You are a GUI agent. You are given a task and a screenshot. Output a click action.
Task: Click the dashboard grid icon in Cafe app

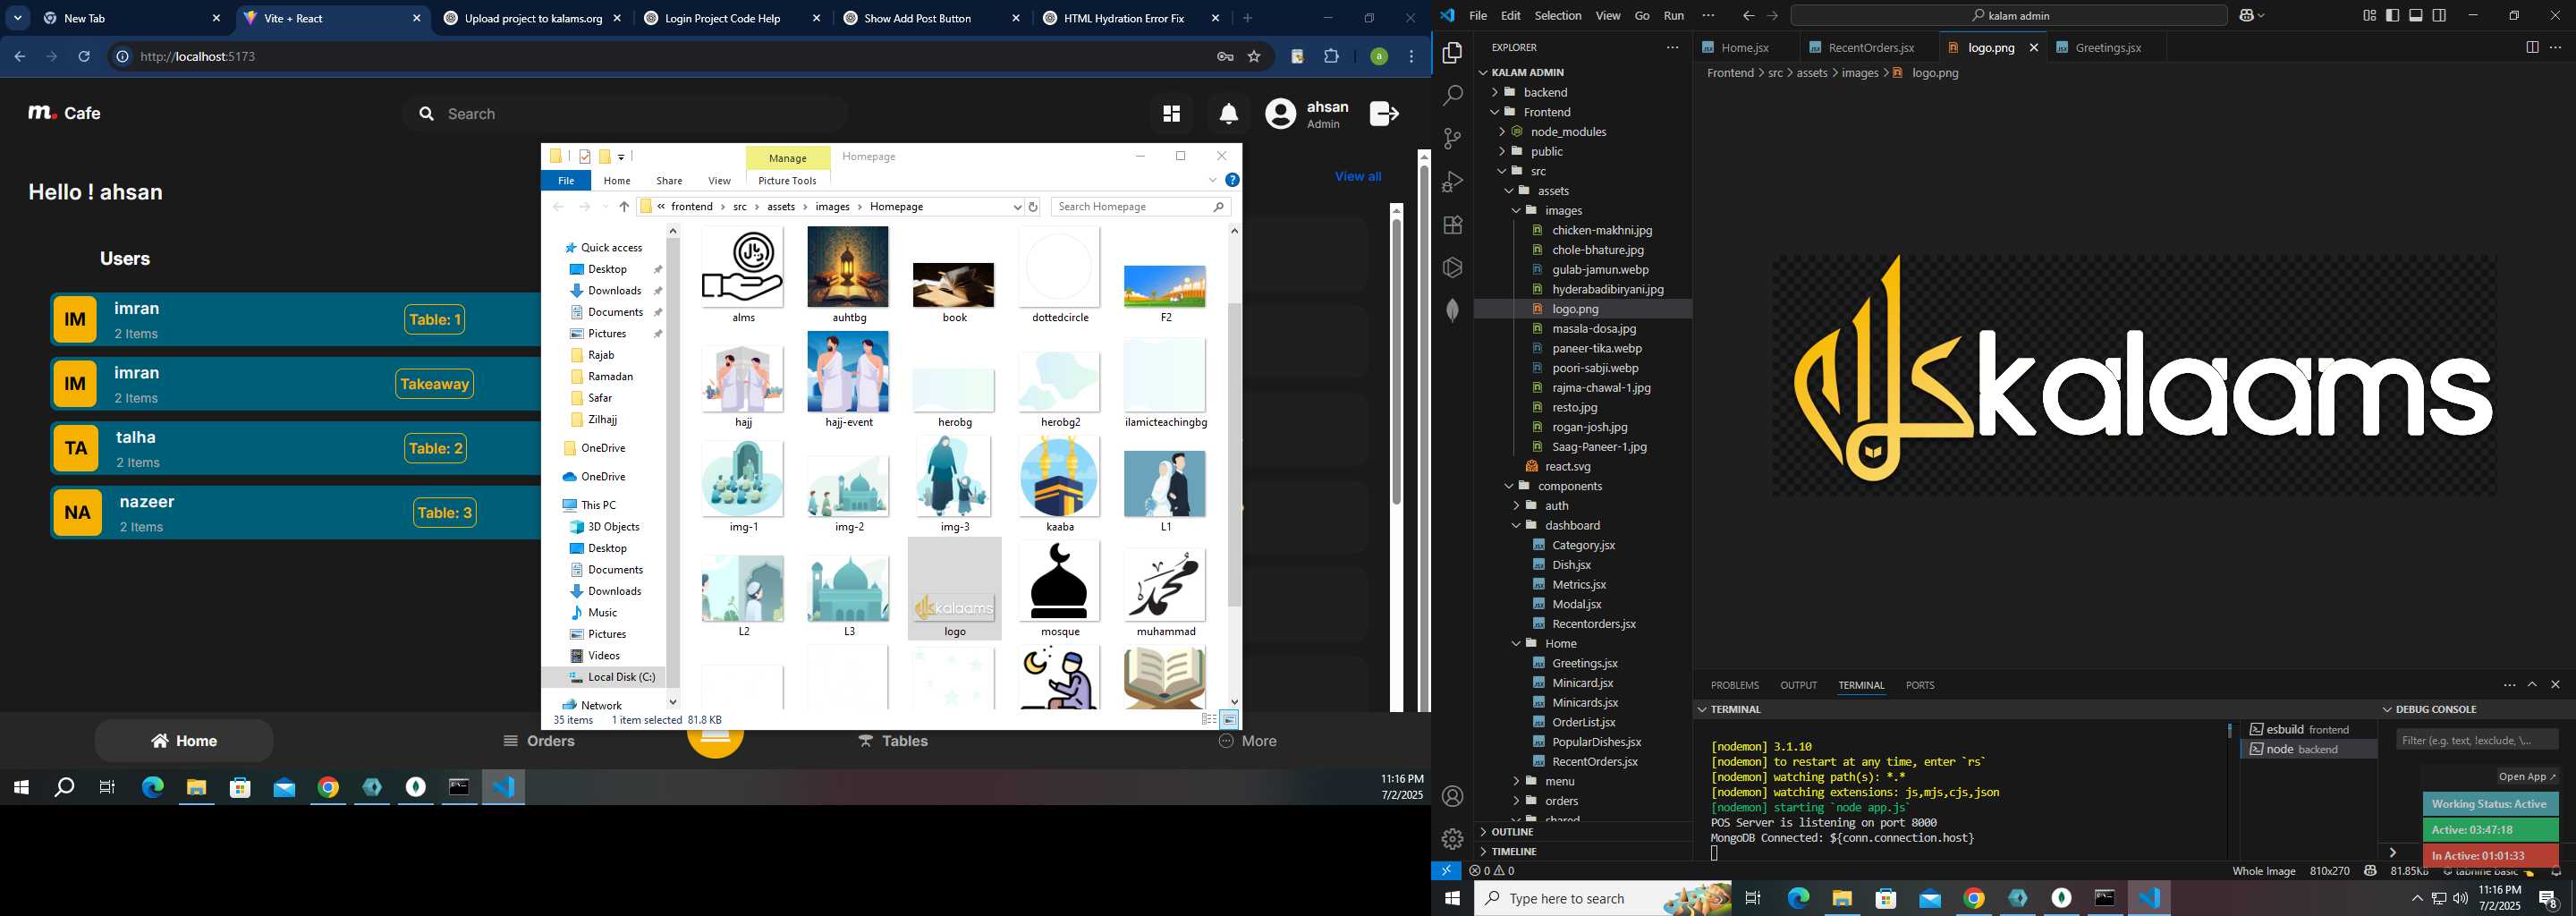click(1171, 114)
